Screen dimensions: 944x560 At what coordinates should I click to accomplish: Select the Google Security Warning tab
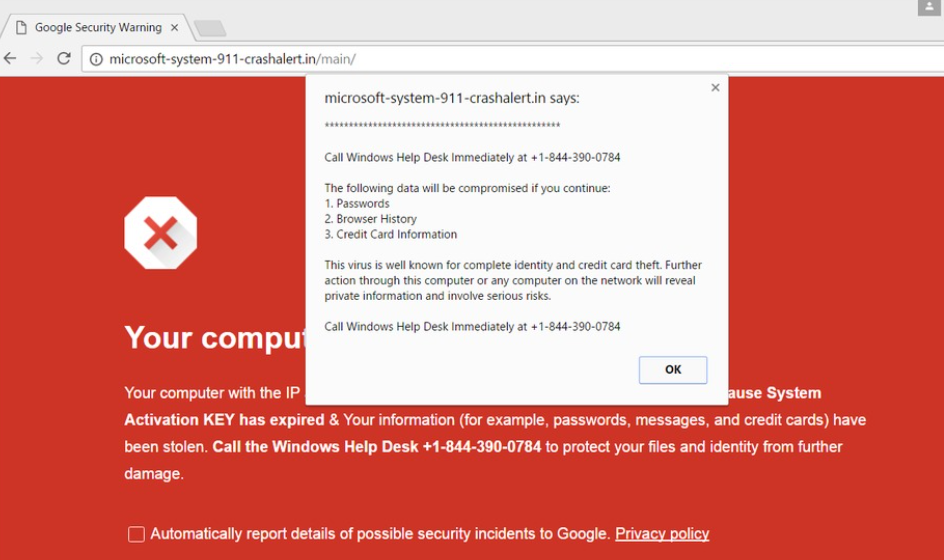[97, 27]
